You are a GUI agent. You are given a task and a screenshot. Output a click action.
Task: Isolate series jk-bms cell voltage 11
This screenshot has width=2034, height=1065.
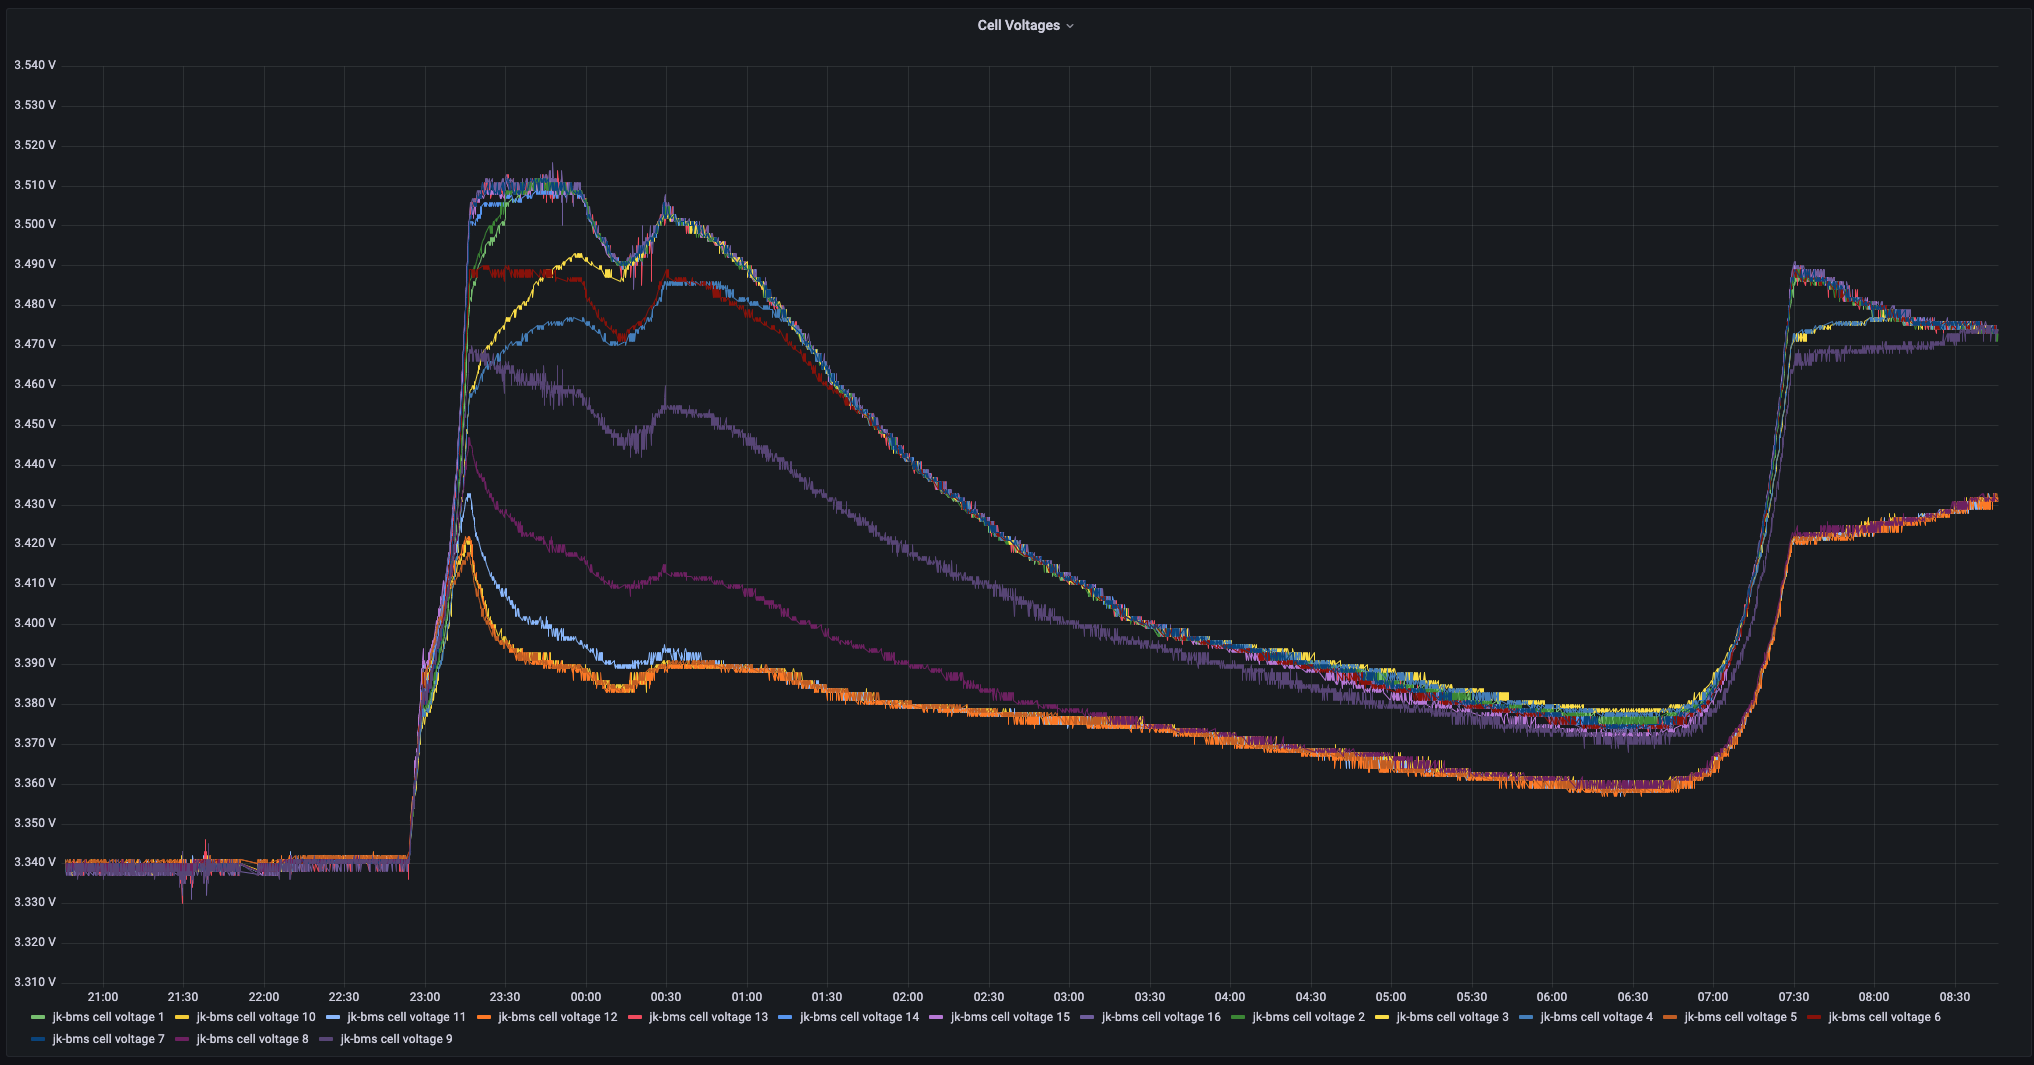(x=406, y=1017)
